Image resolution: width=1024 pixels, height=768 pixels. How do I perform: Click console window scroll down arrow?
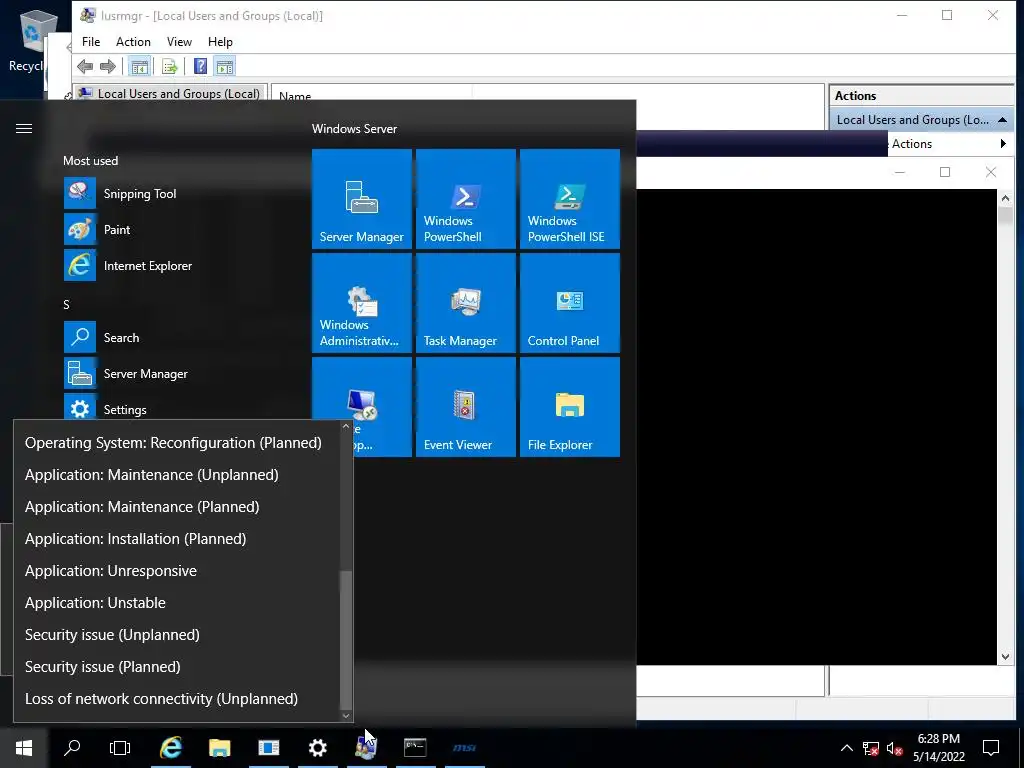[x=1005, y=657]
